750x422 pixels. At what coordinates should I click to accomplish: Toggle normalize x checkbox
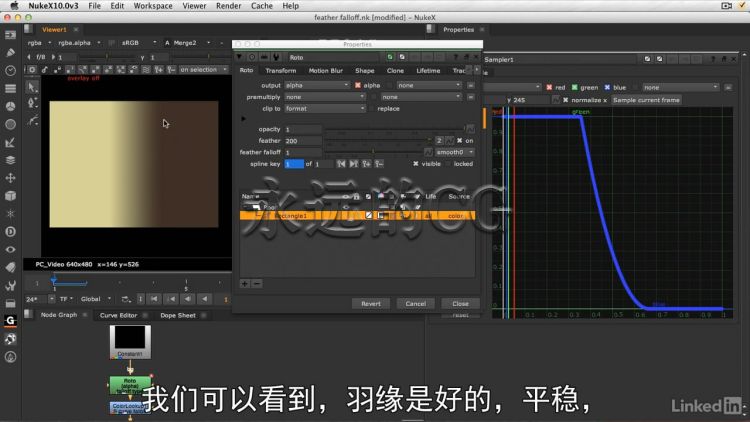click(565, 100)
